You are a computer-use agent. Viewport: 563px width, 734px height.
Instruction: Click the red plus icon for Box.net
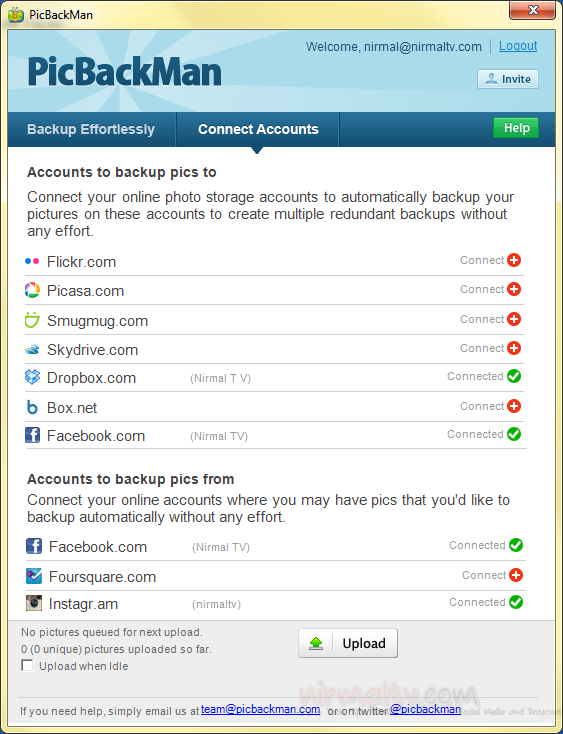(514, 406)
